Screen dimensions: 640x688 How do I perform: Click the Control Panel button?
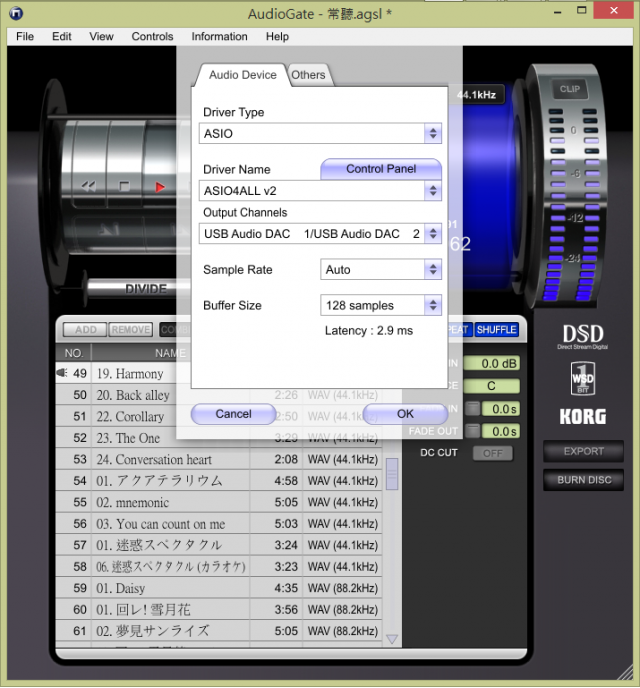tap(381, 169)
